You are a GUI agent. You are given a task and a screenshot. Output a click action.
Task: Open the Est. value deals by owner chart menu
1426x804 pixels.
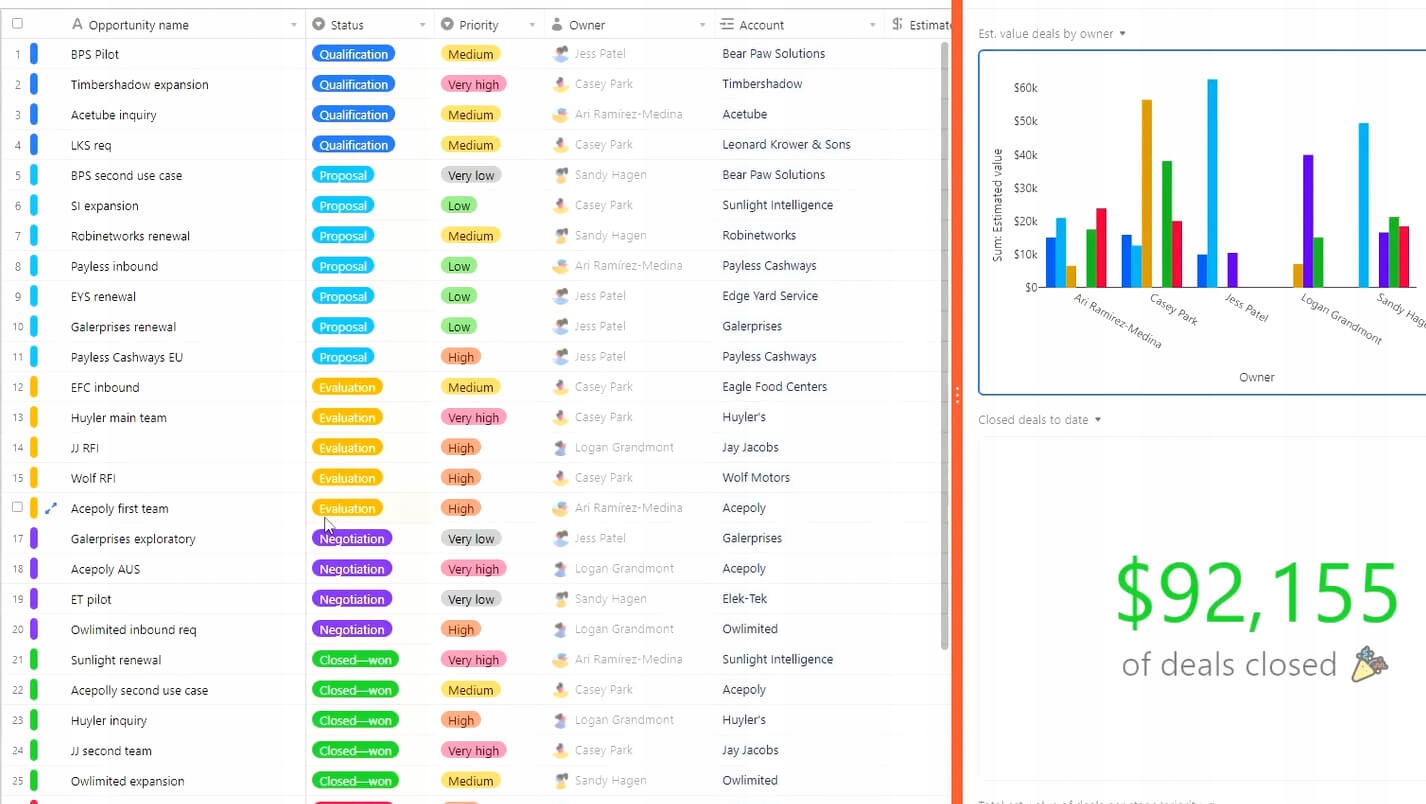pos(1122,34)
